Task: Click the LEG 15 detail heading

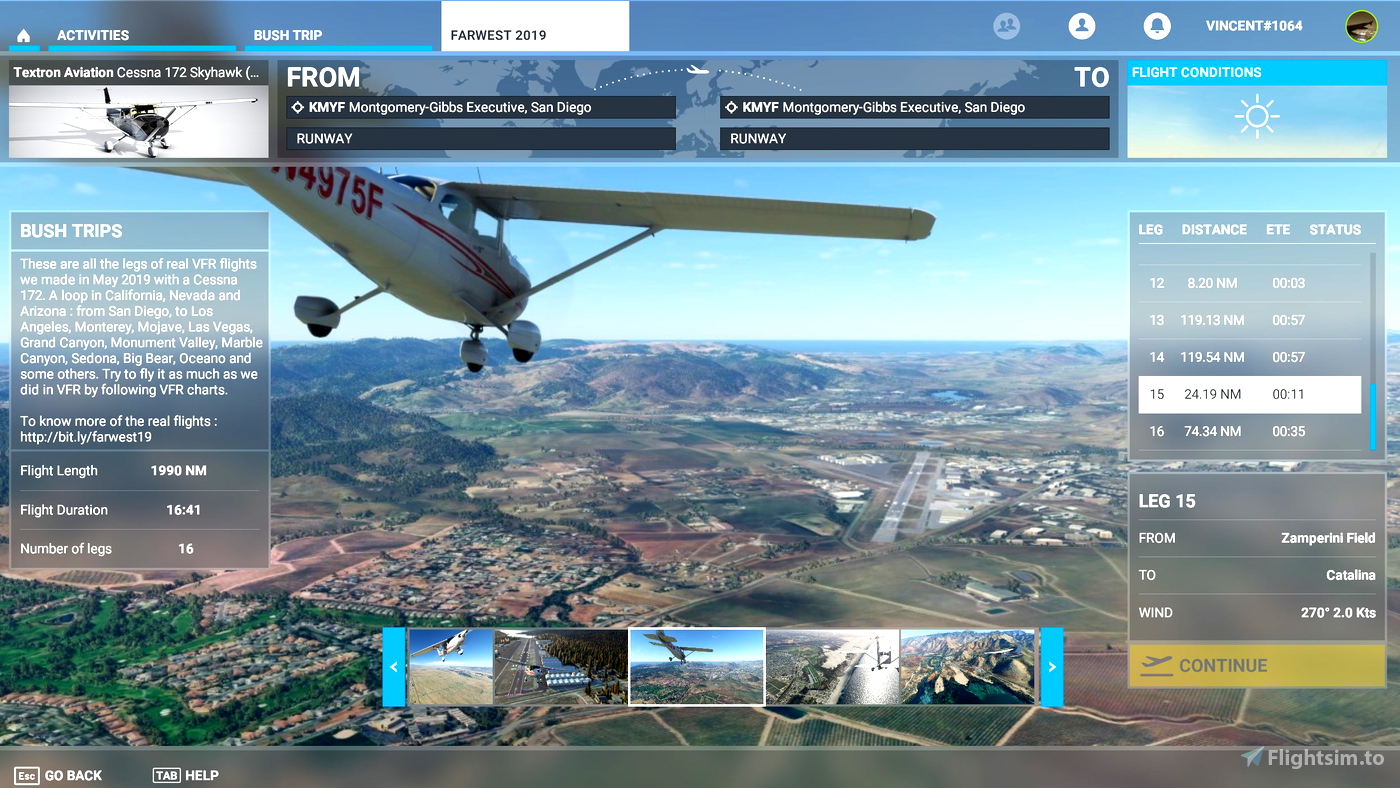Action: pyautogui.click(x=1167, y=501)
